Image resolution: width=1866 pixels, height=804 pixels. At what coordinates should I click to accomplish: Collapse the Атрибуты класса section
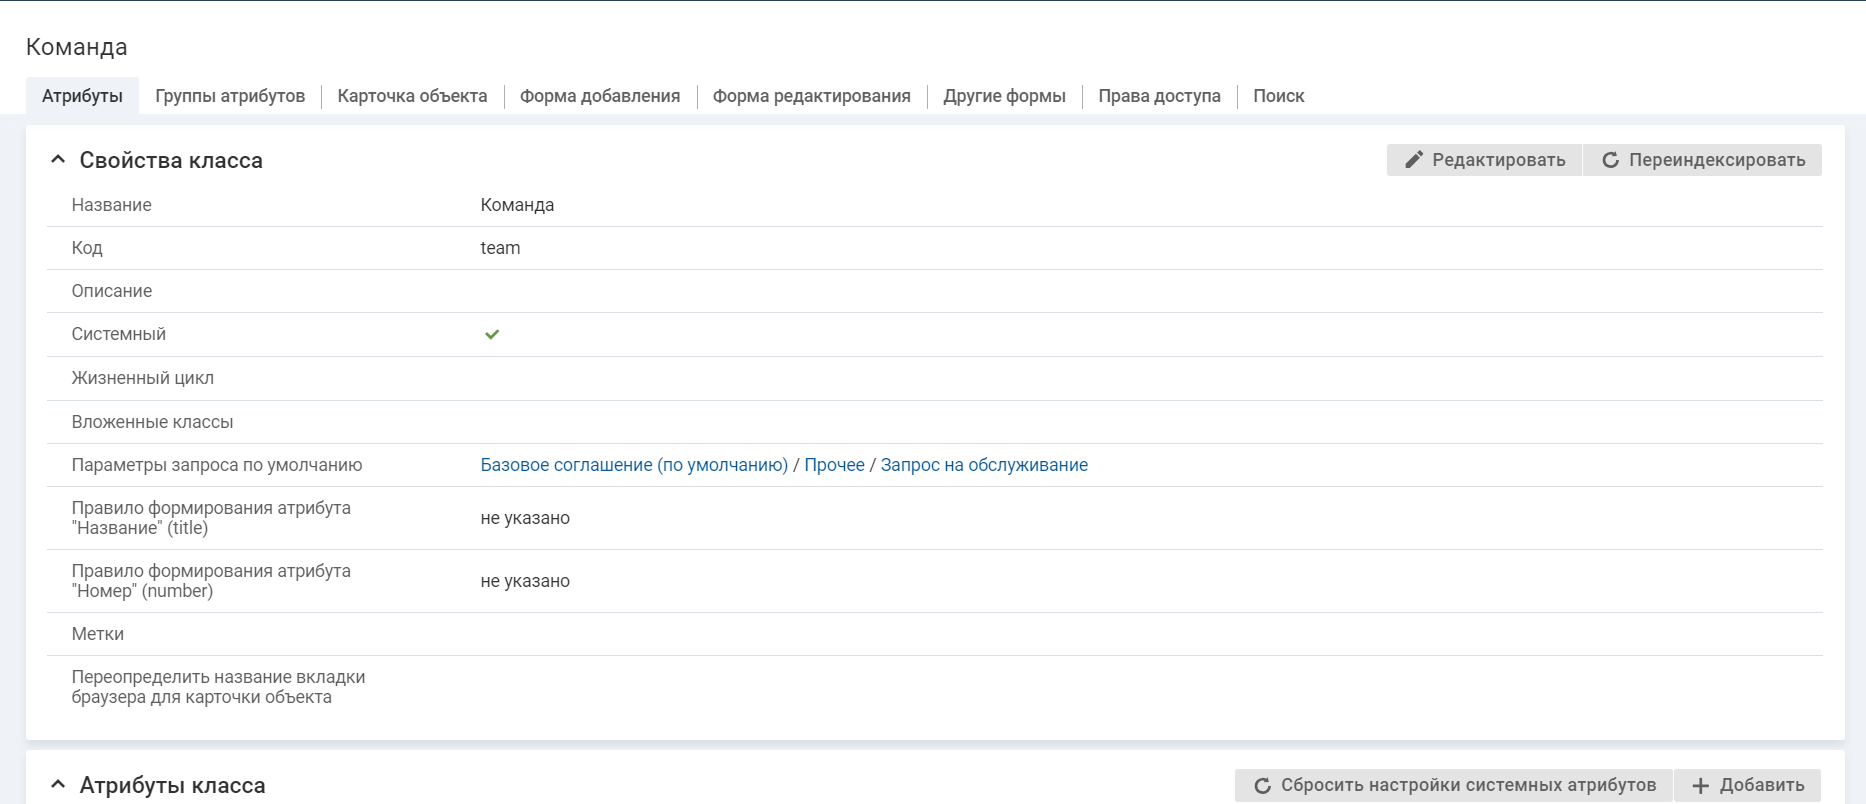[58, 785]
